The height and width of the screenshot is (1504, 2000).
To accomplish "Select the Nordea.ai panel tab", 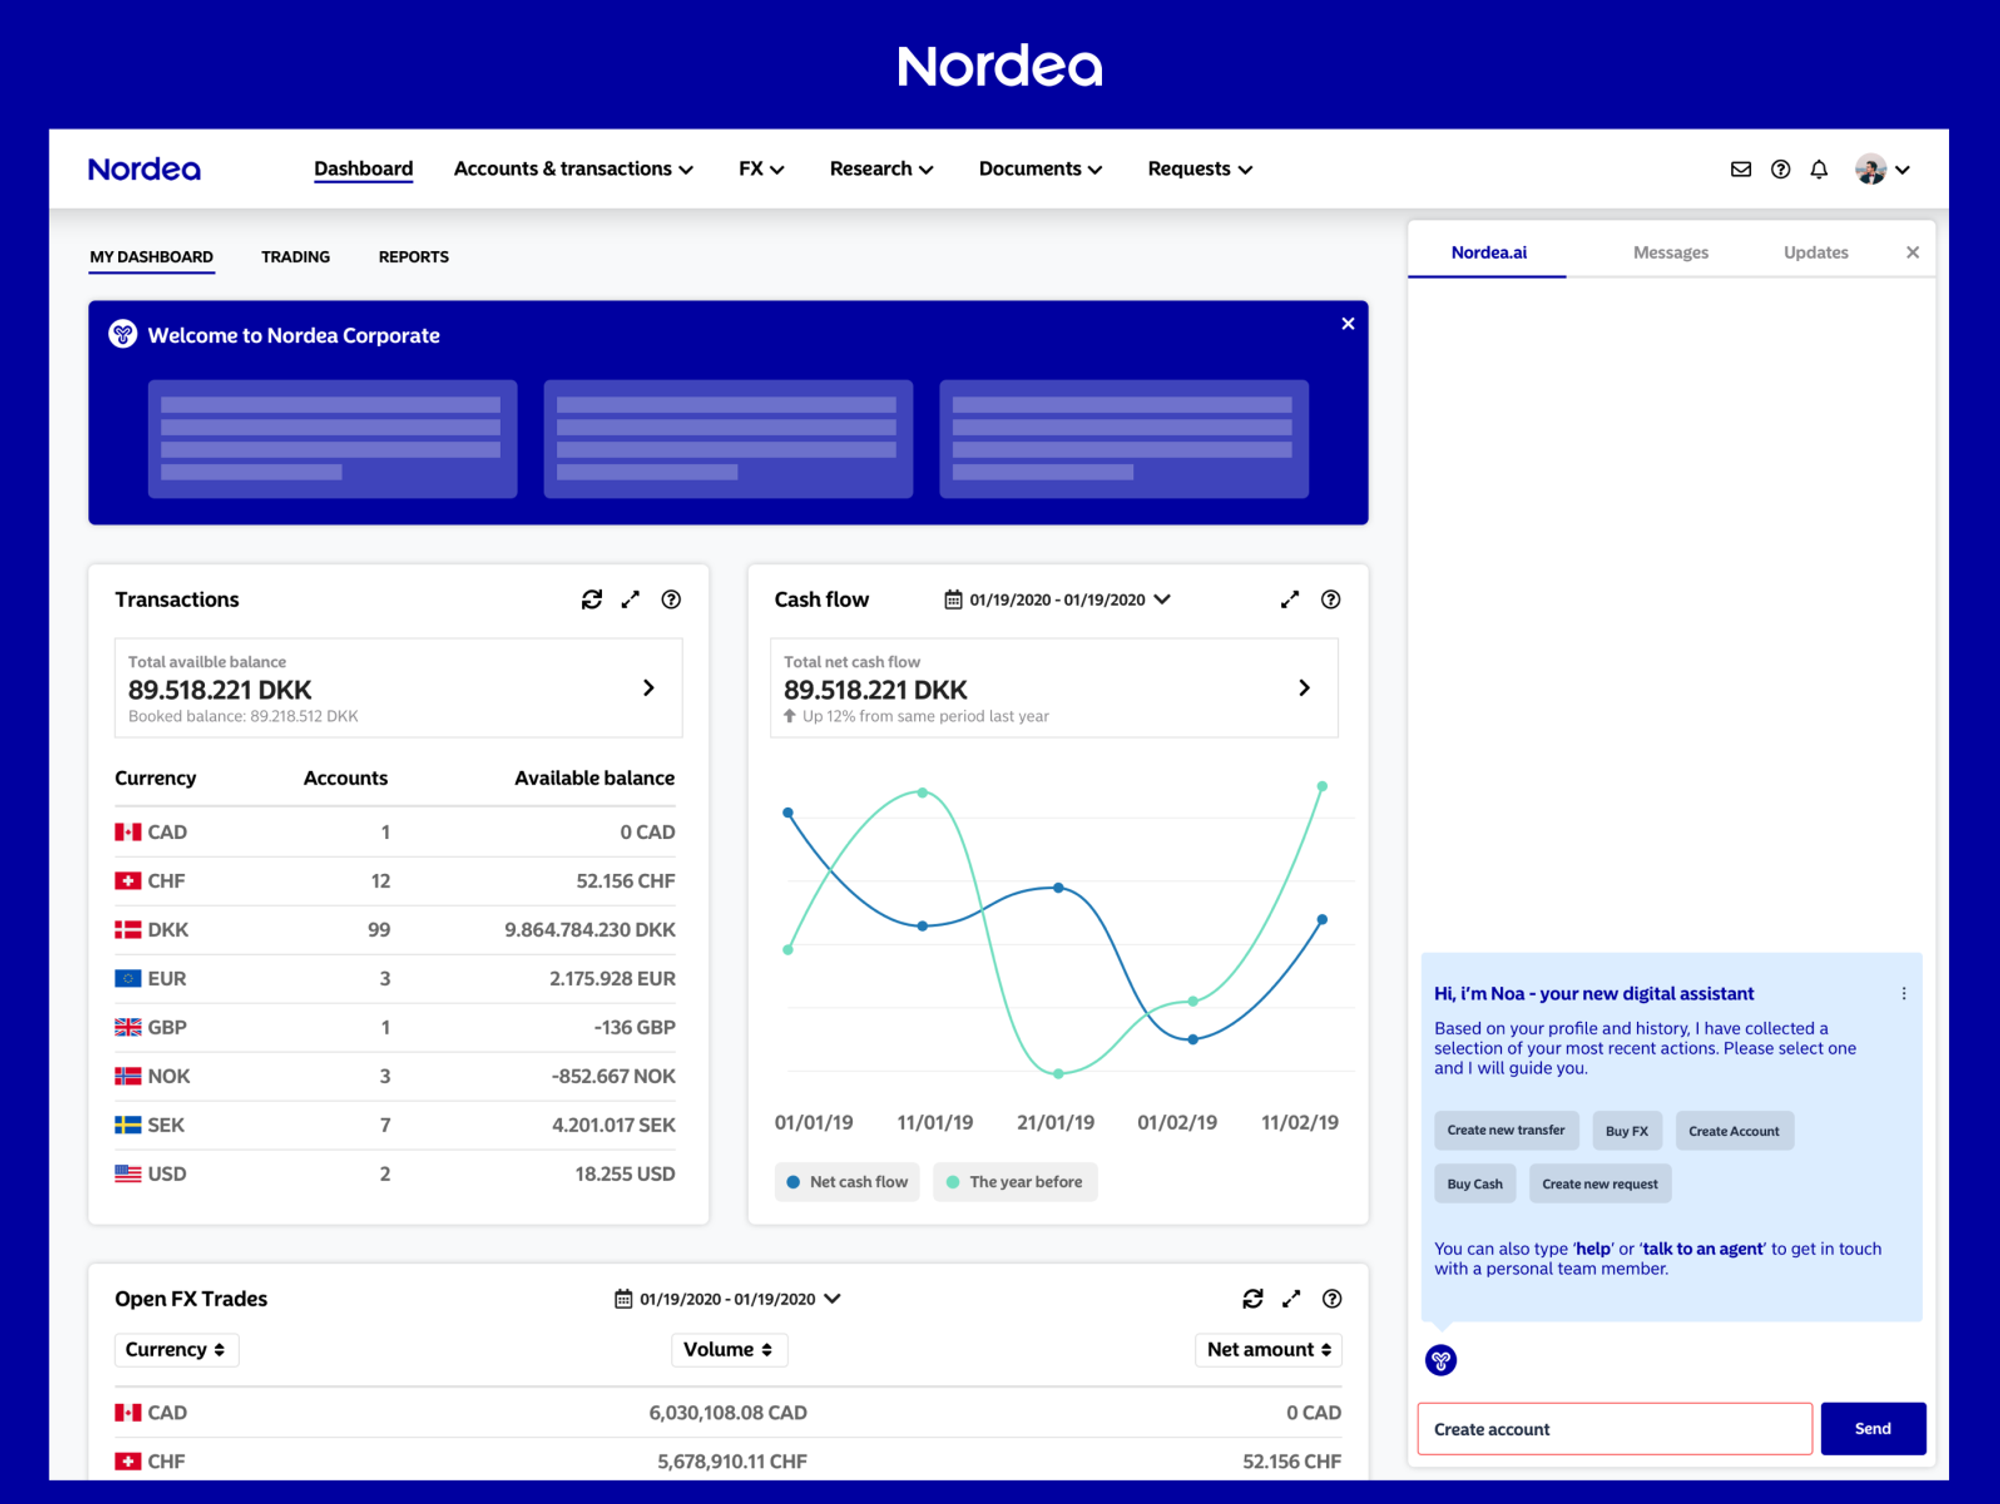I will point(1488,252).
